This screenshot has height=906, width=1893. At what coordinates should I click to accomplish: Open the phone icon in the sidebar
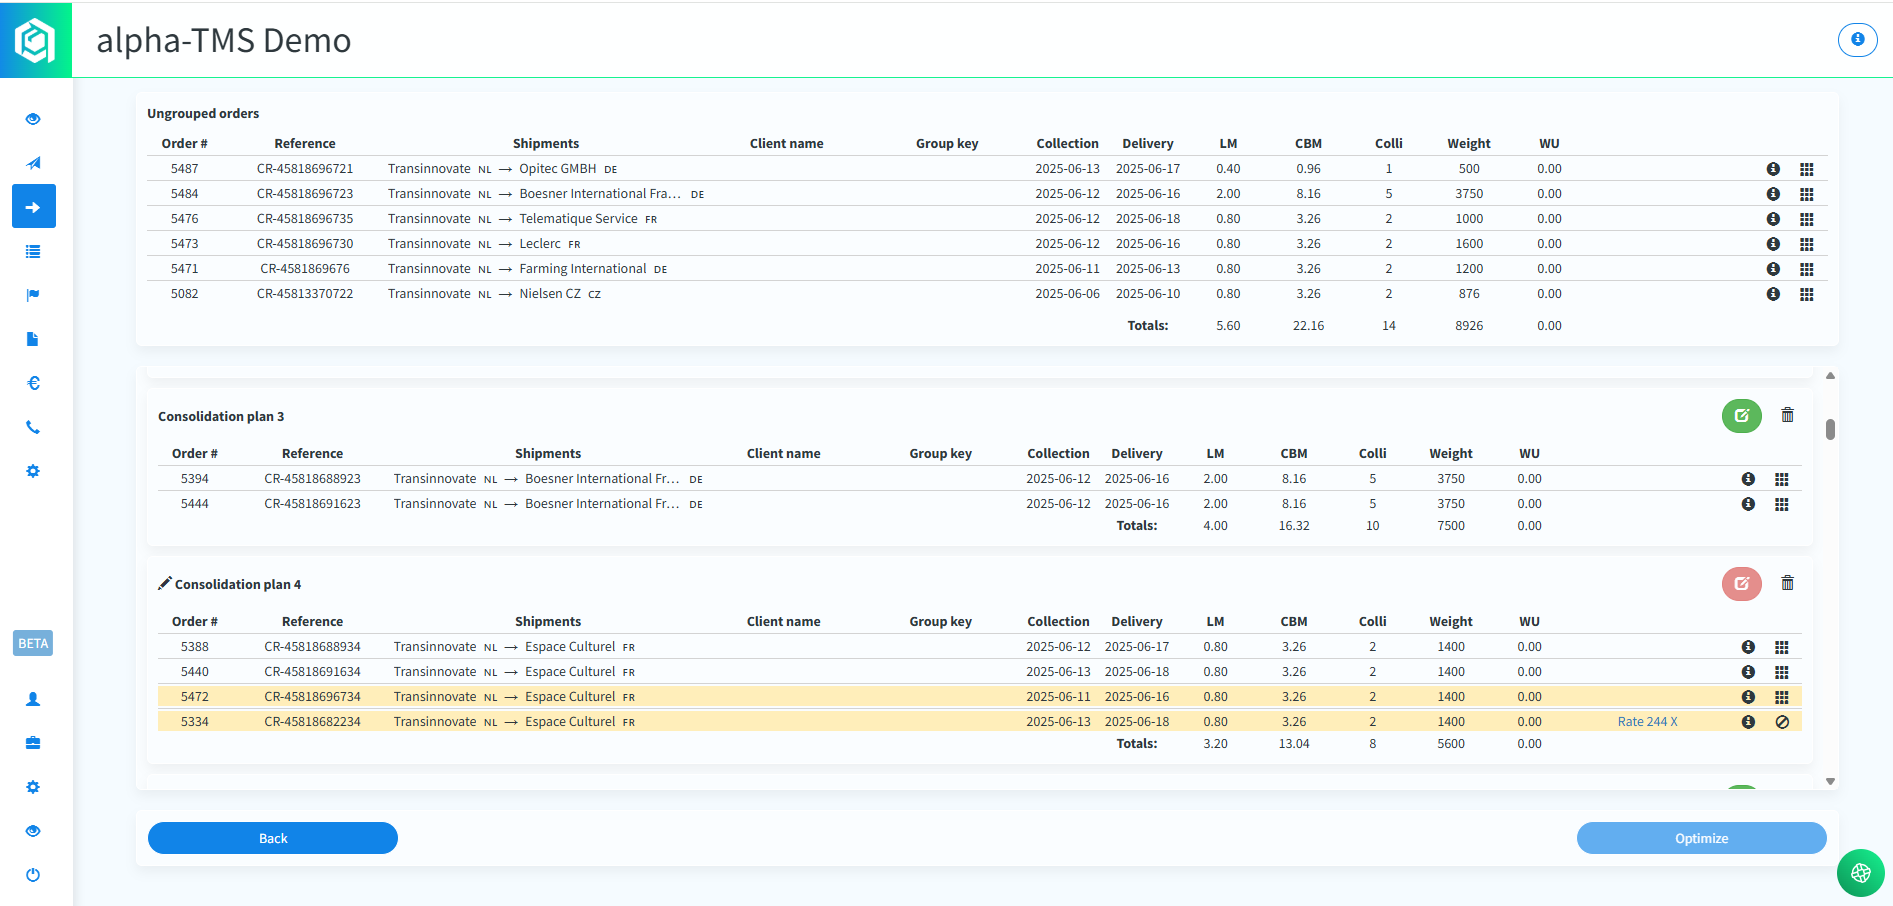point(33,427)
